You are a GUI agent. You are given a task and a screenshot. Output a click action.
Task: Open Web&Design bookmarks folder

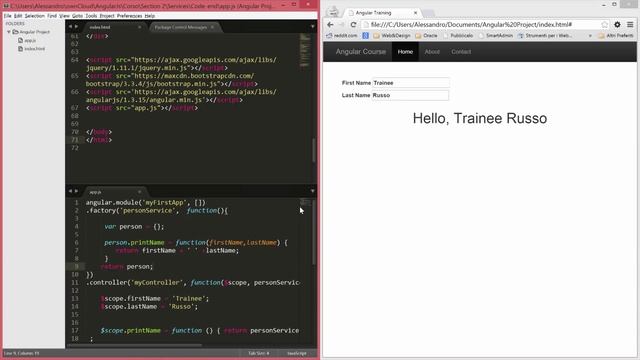click(x=392, y=36)
